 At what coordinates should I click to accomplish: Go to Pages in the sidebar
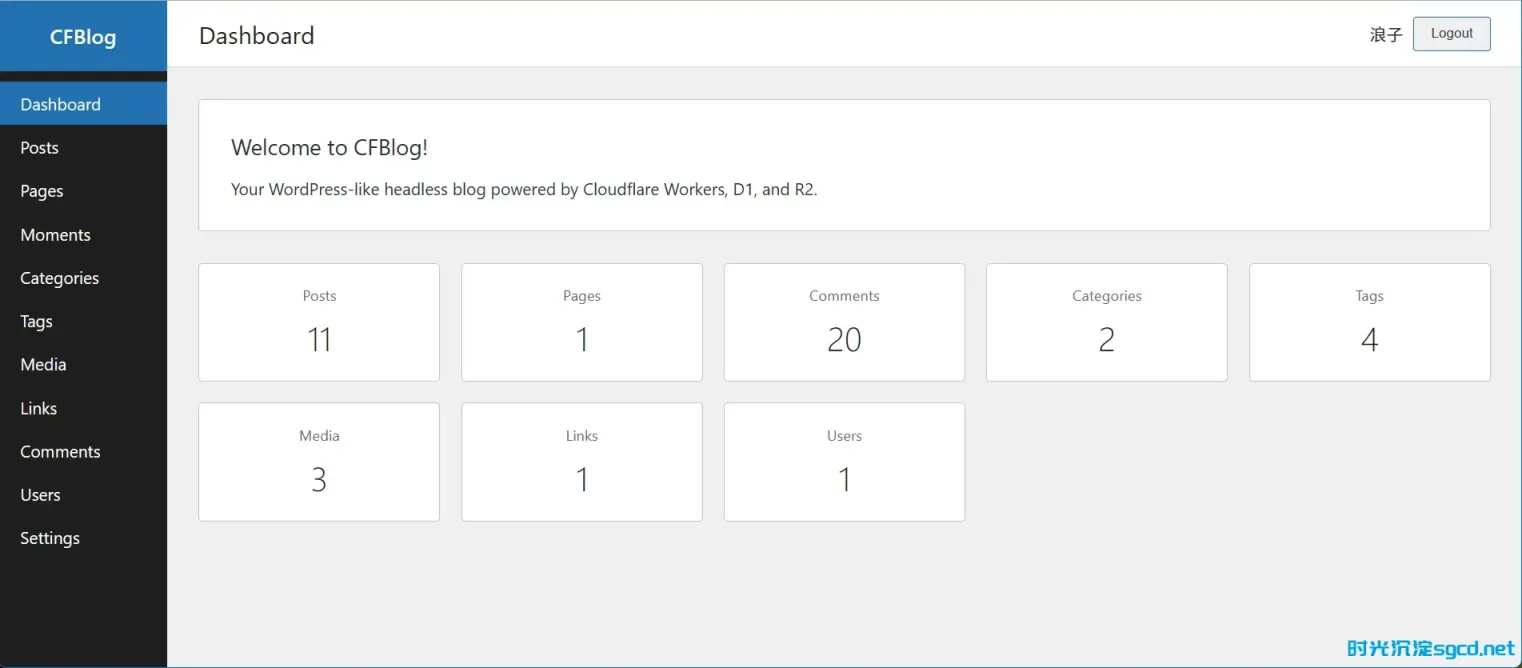(42, 191)
